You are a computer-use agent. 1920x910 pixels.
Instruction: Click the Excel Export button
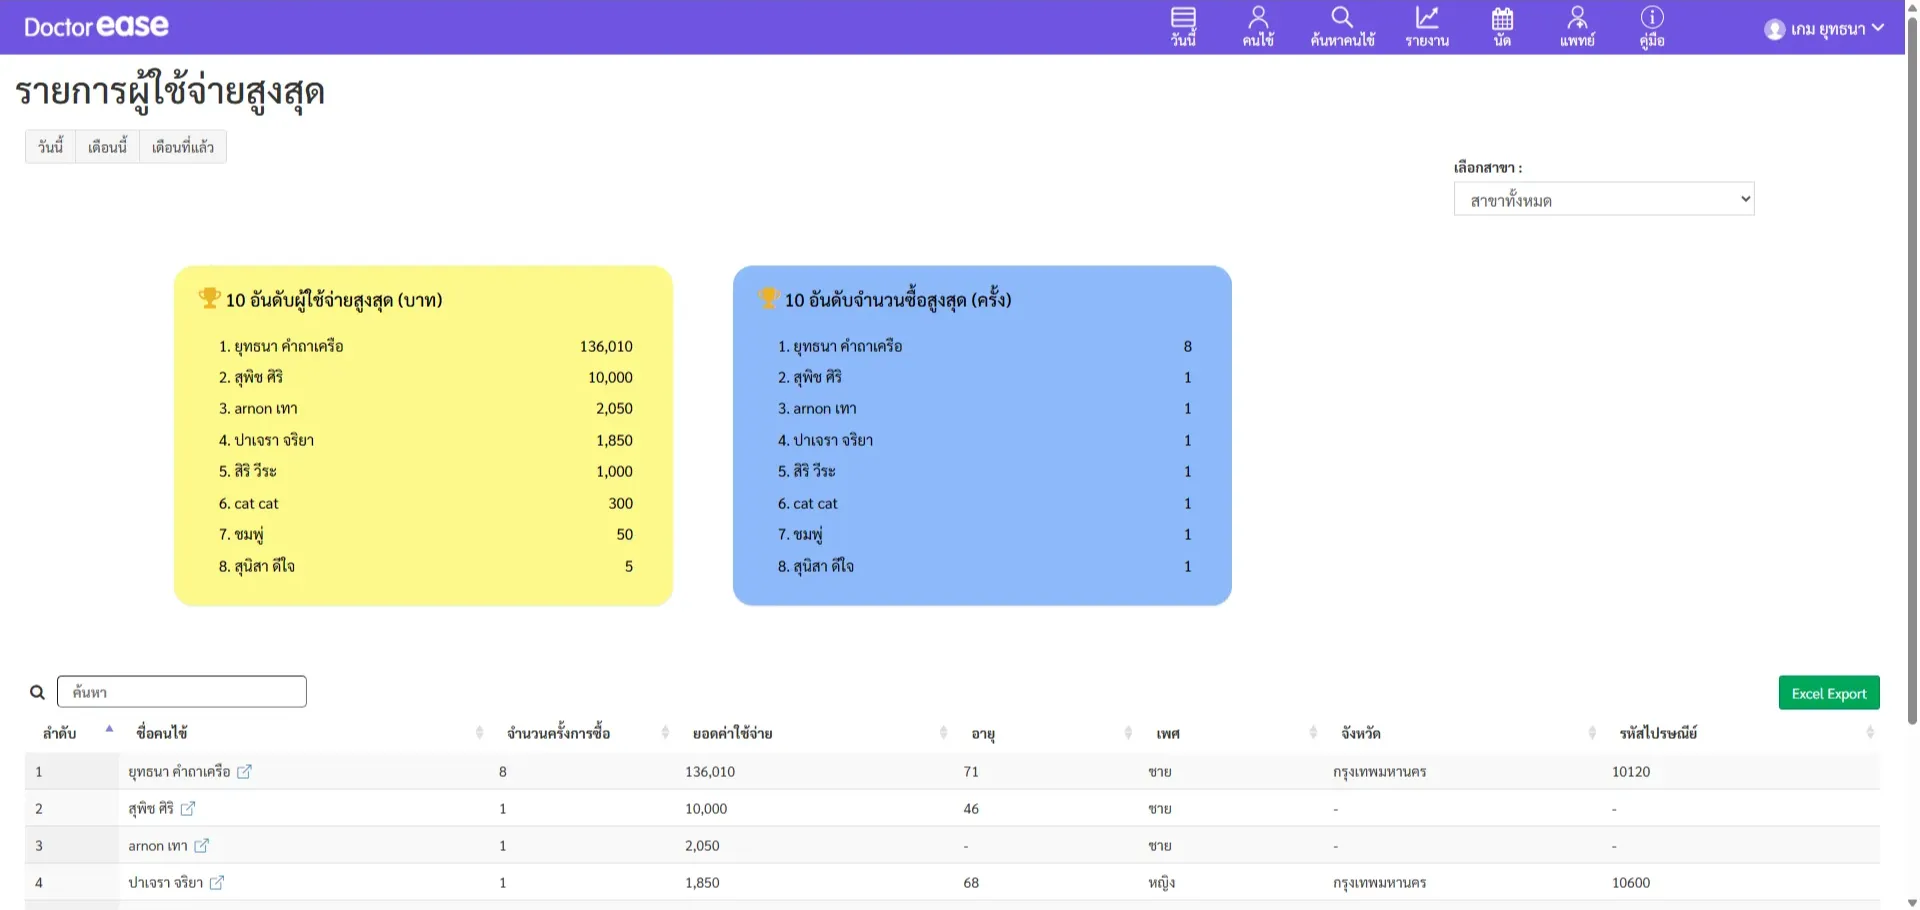[x=1828, y=693]
